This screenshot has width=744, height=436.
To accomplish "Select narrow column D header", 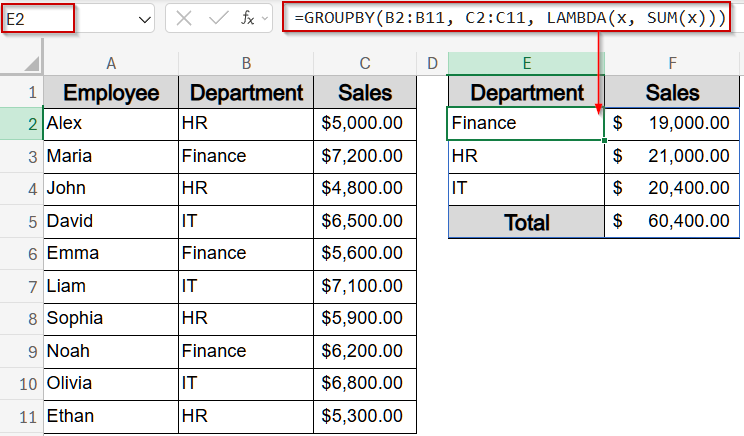I will coord(432,63).
